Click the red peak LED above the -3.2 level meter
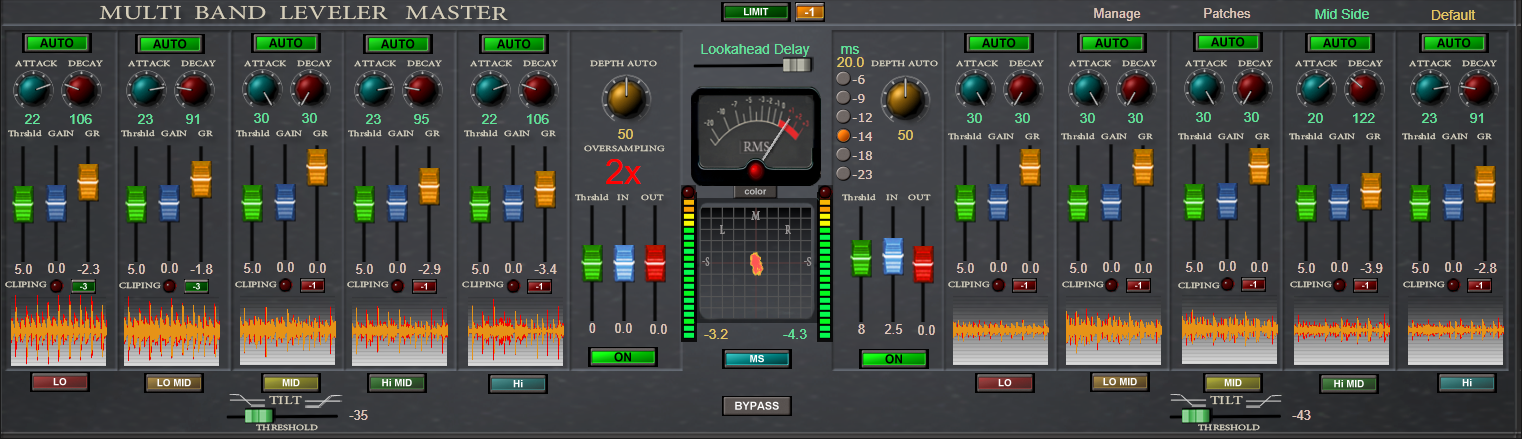The image size is (1522, 439). point(687,191)
